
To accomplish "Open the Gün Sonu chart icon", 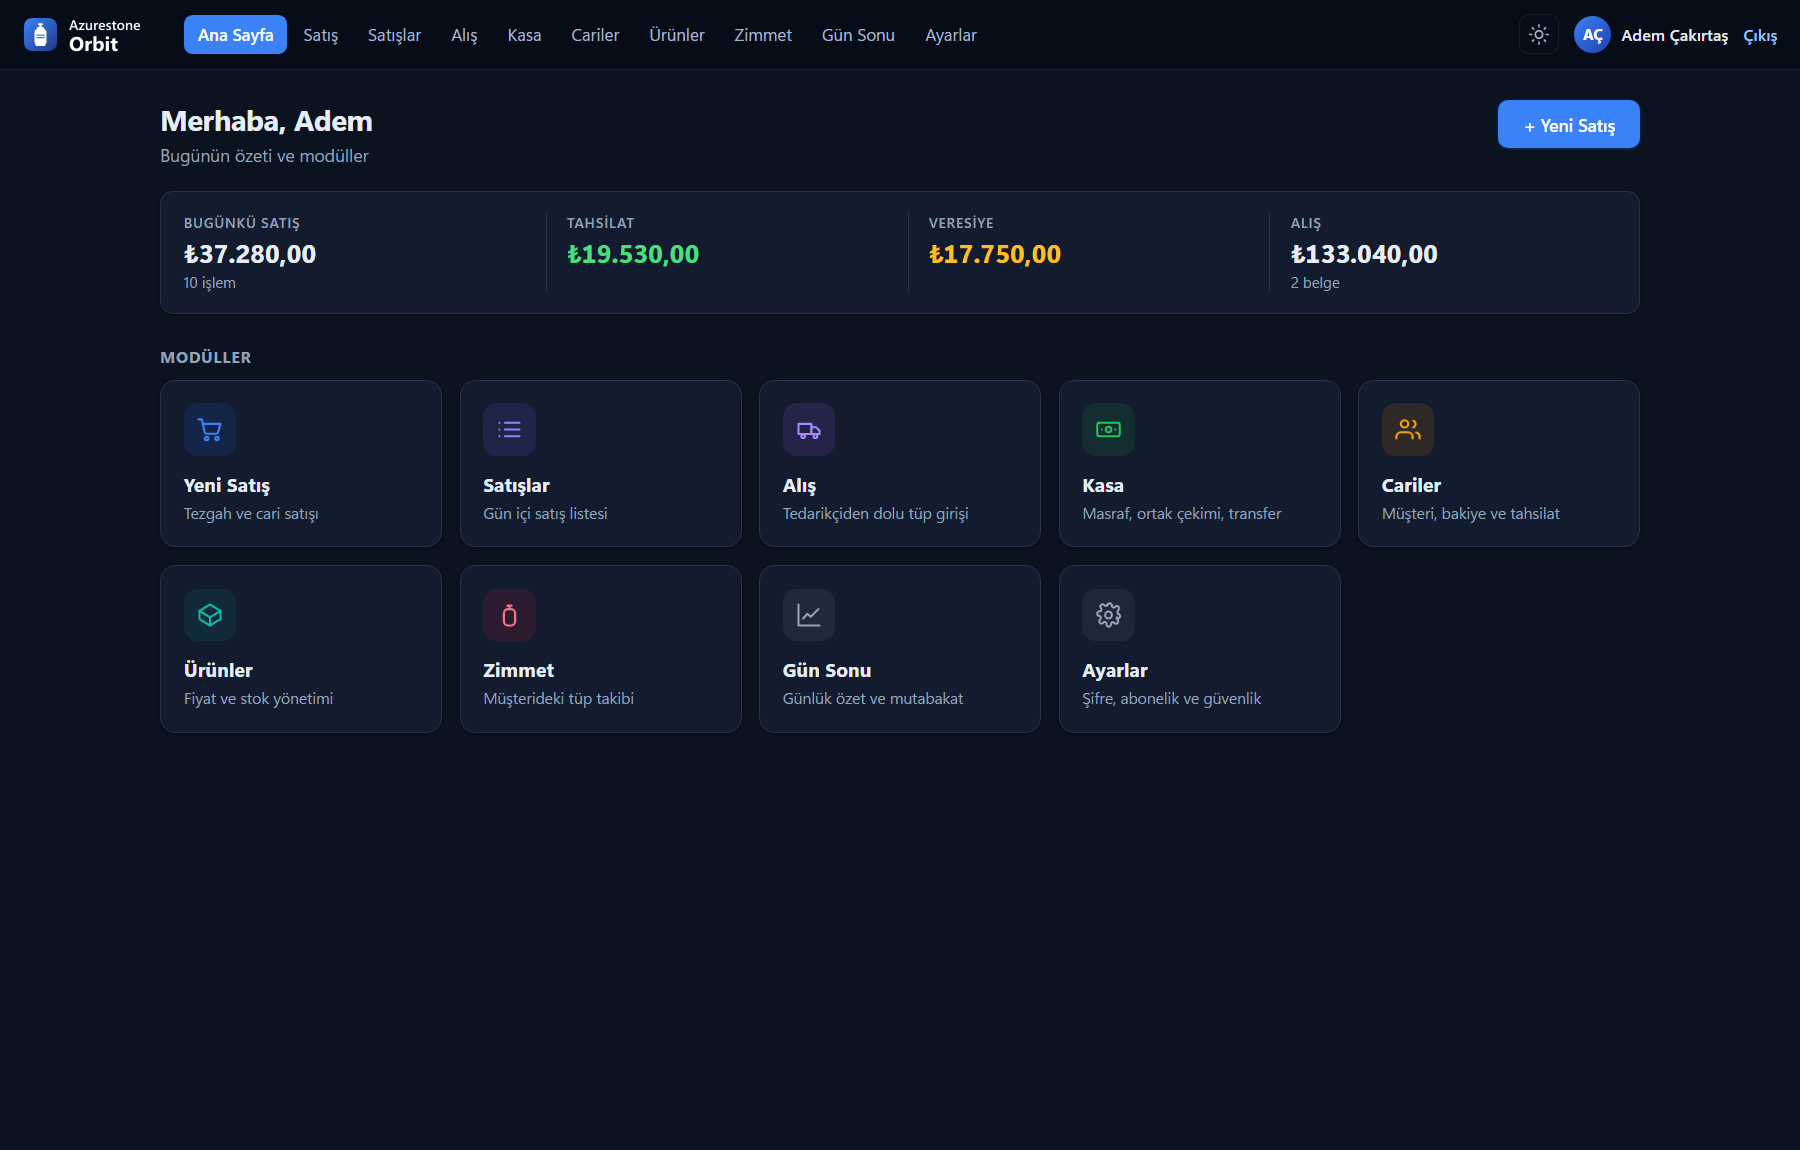I will click(x=809, y=615).
